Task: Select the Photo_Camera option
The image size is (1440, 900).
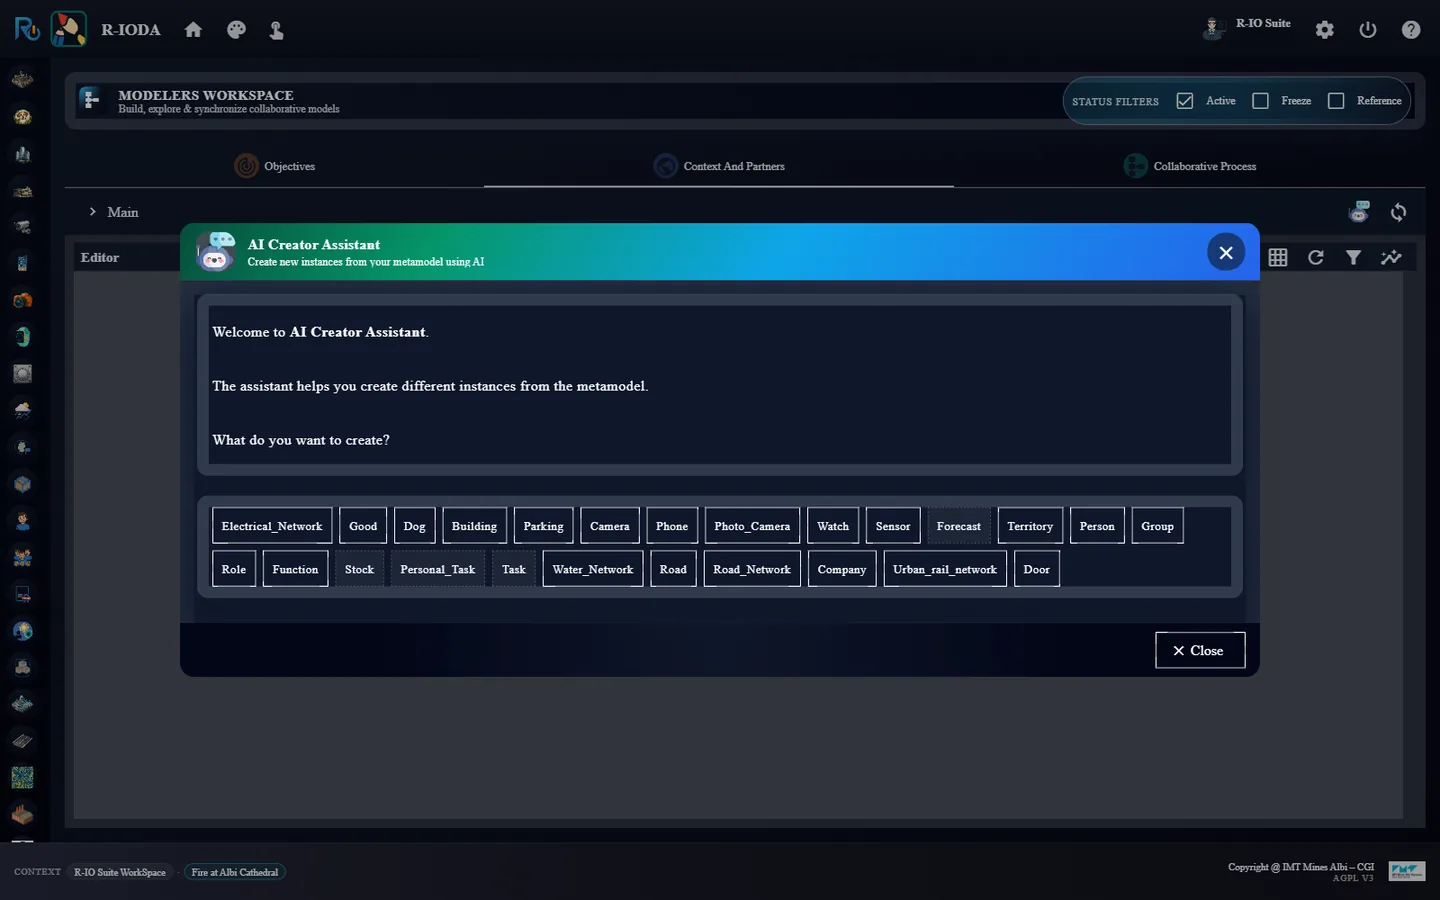Action: click(x=752, y=526)
